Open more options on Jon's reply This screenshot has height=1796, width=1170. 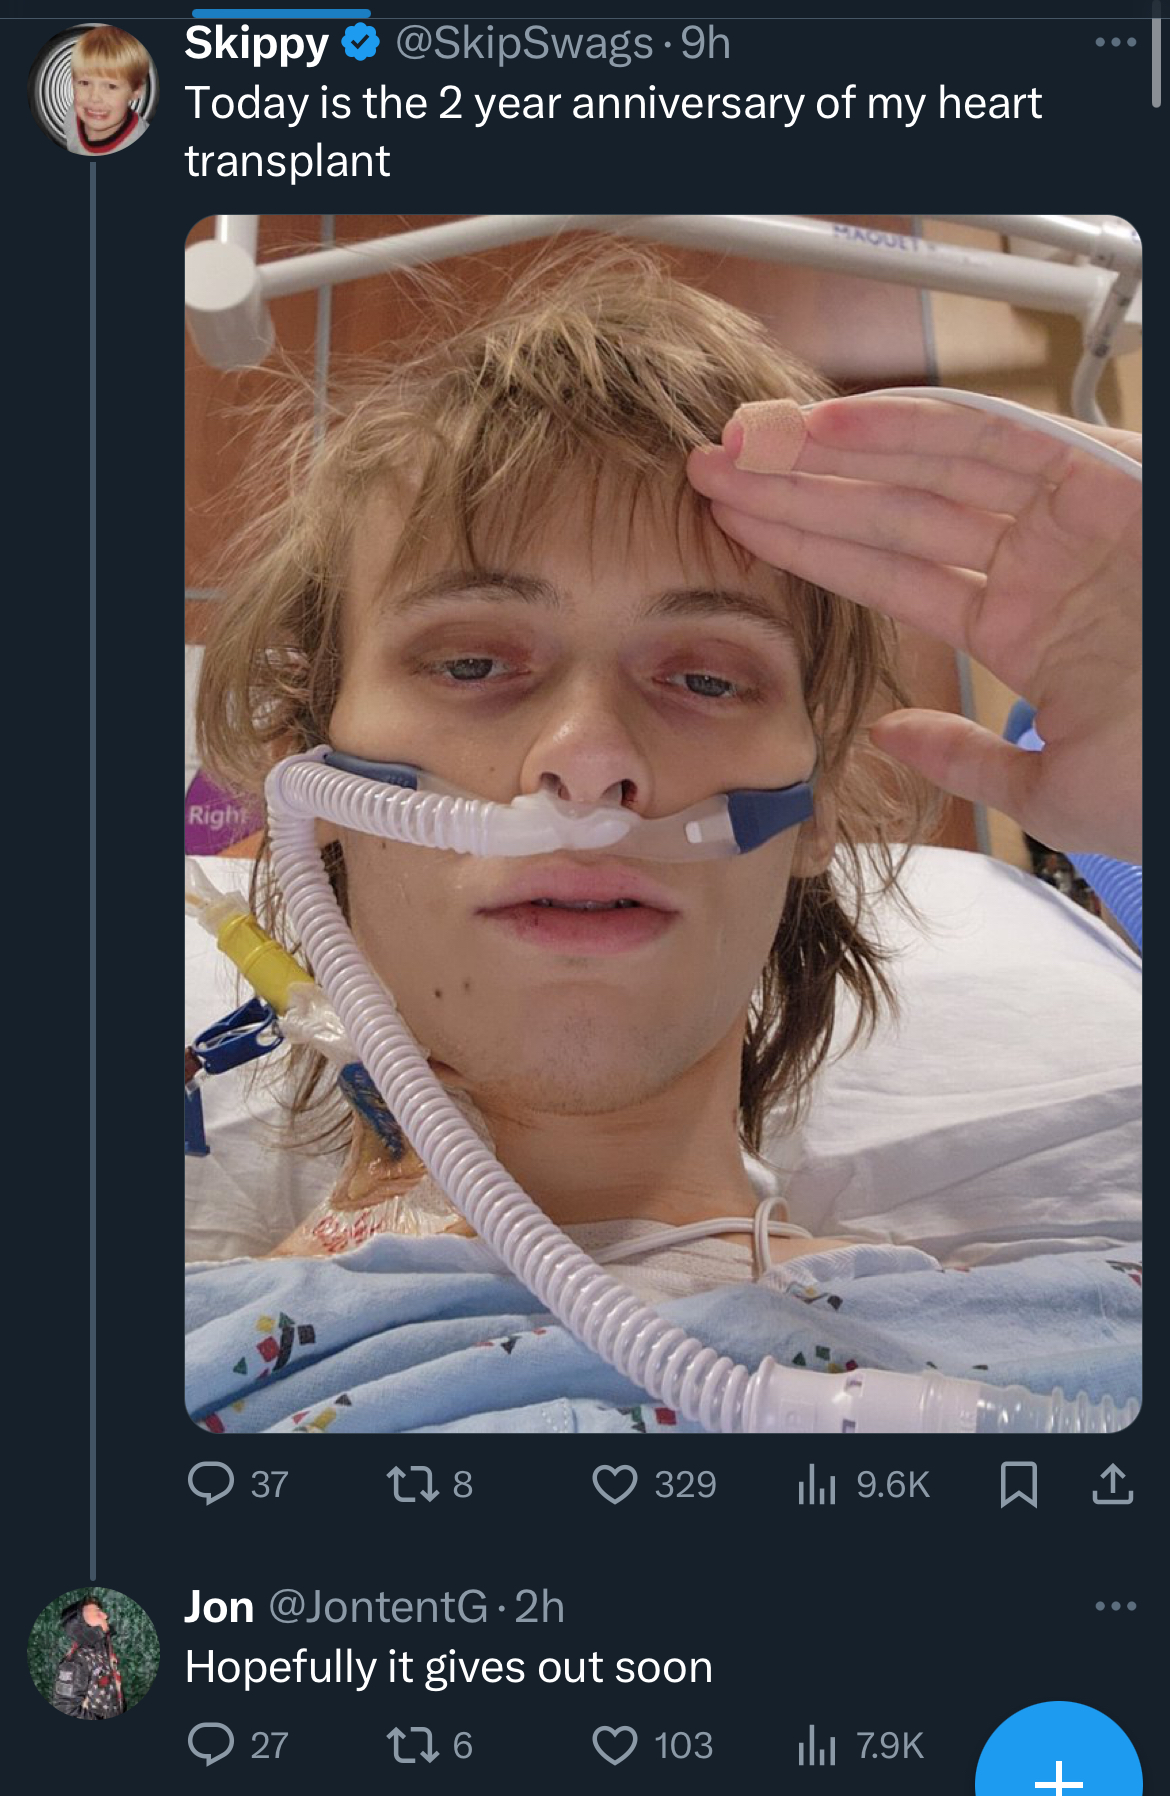coord(1115,1606)
